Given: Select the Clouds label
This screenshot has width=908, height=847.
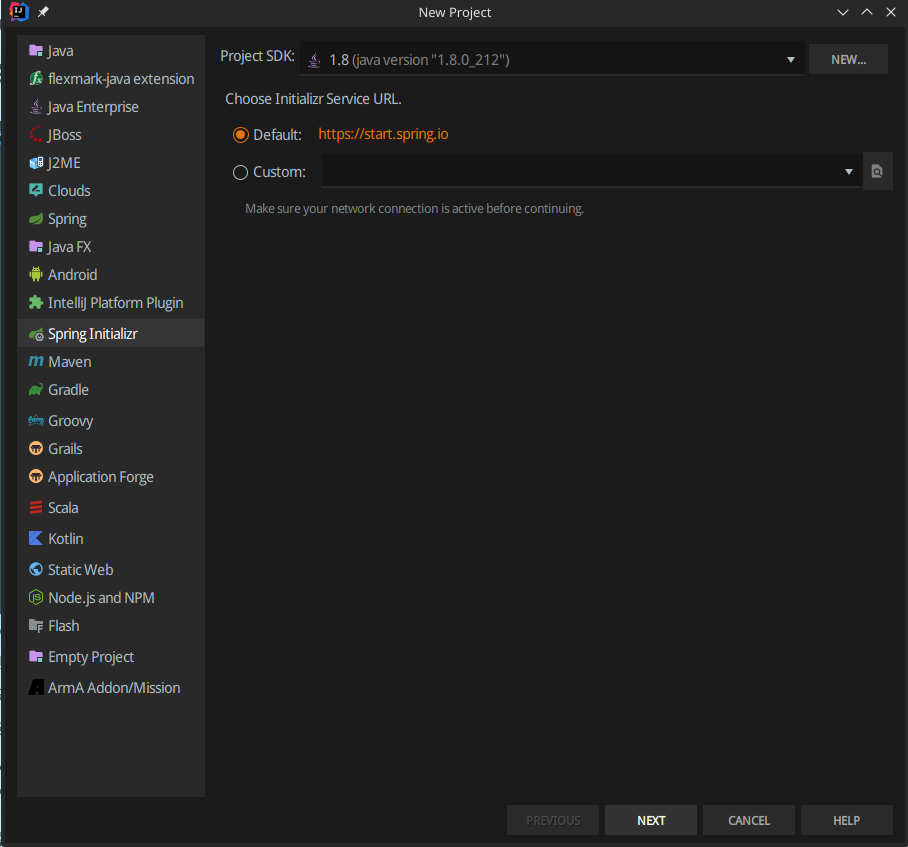Looking at the screenshot, I should click(69, 190).
